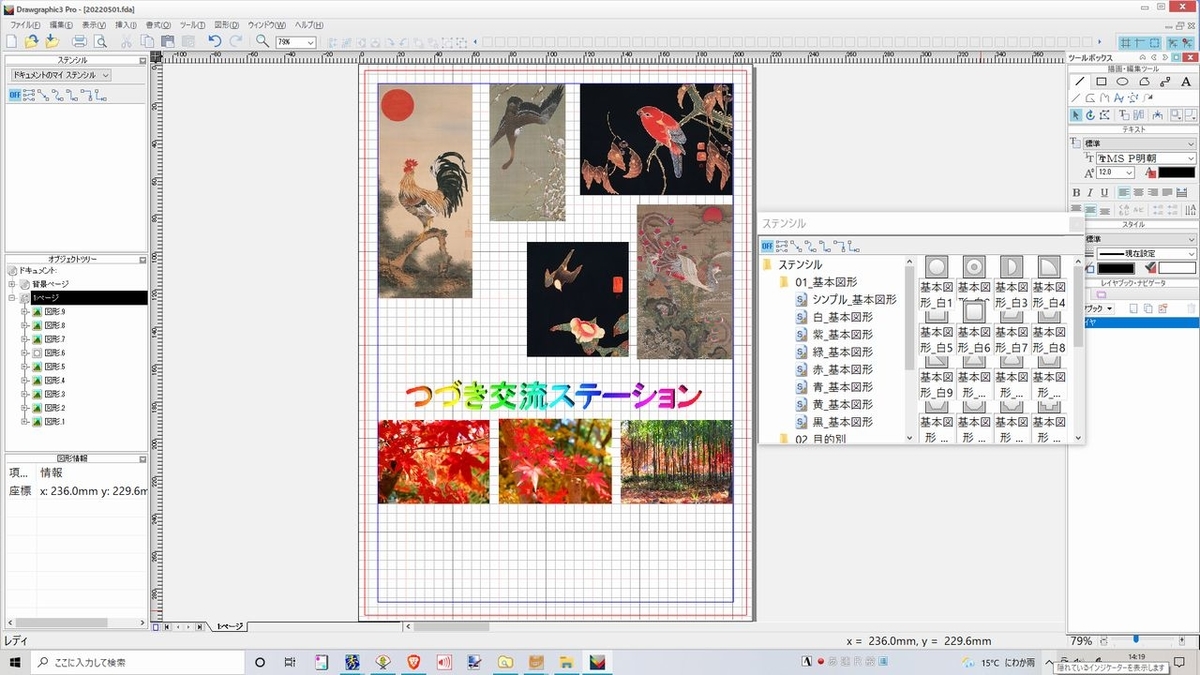Click the Copy icon in toolbar
Viewport: 1200px width, 675px height.
point(147,41)
